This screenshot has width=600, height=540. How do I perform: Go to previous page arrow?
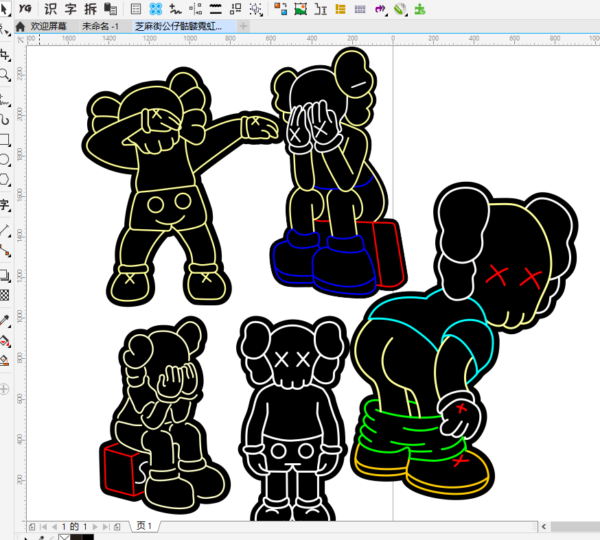coord(54,527)
